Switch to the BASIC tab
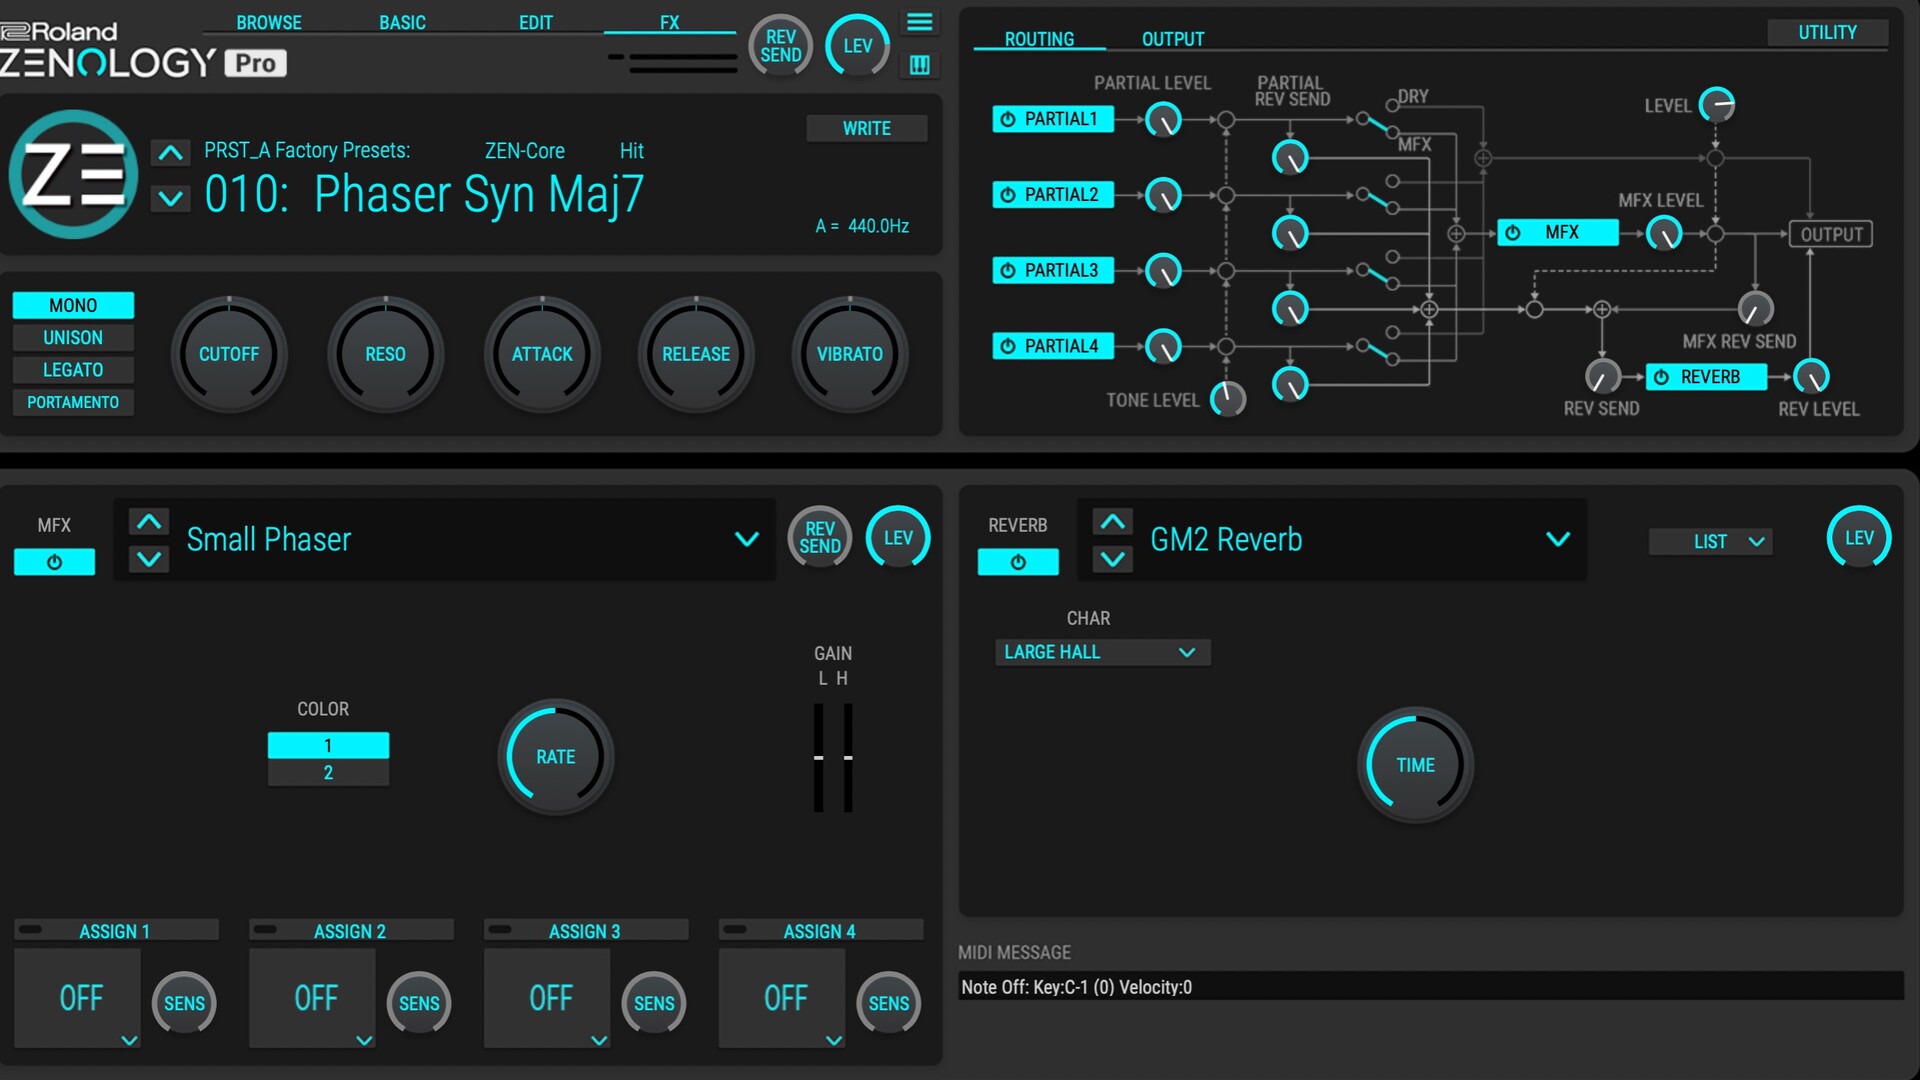Screen dimensions: 1920x1080 pos(402,22)
